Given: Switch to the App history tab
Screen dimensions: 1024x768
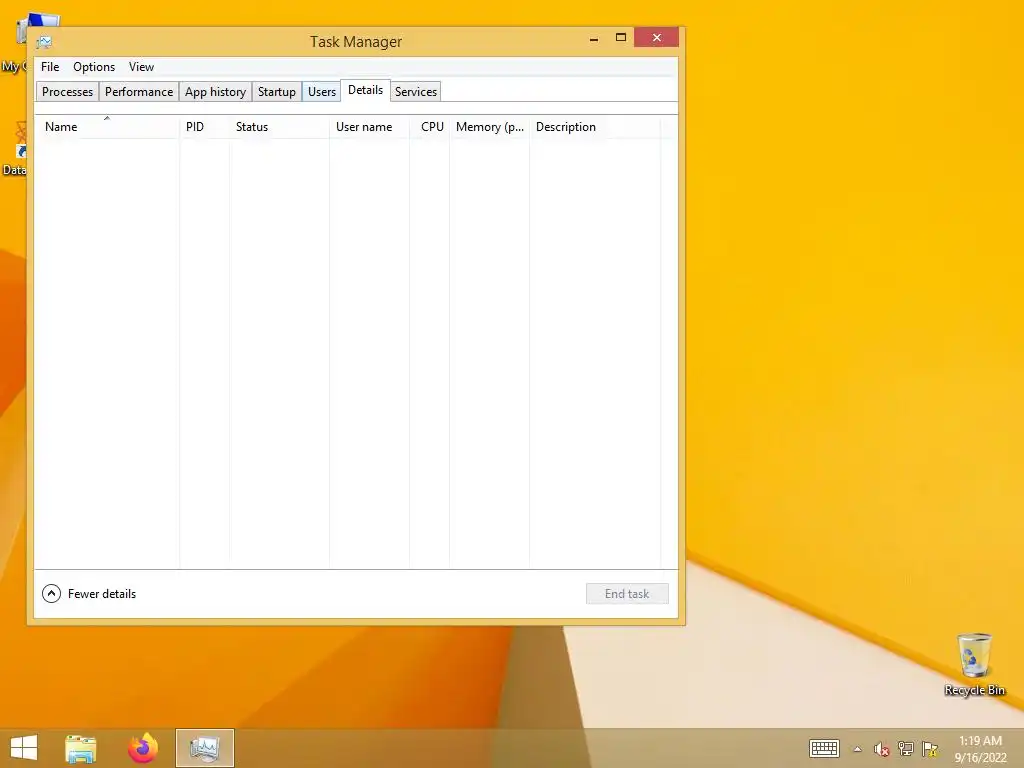Looking at the screenshot, I should tap(215, 92).
